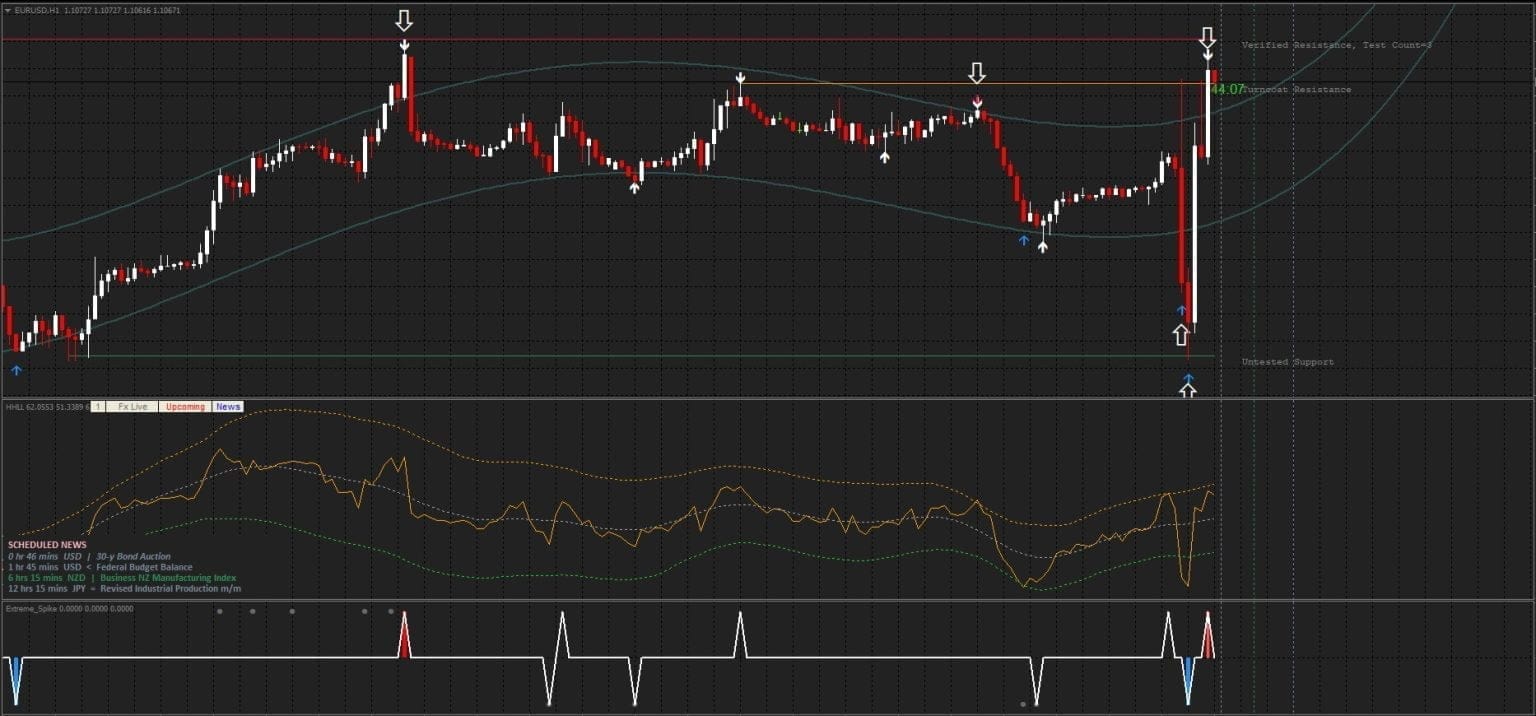
Task: Click the '1' tab next to the HHLL readout
Action: click(96, 407)
